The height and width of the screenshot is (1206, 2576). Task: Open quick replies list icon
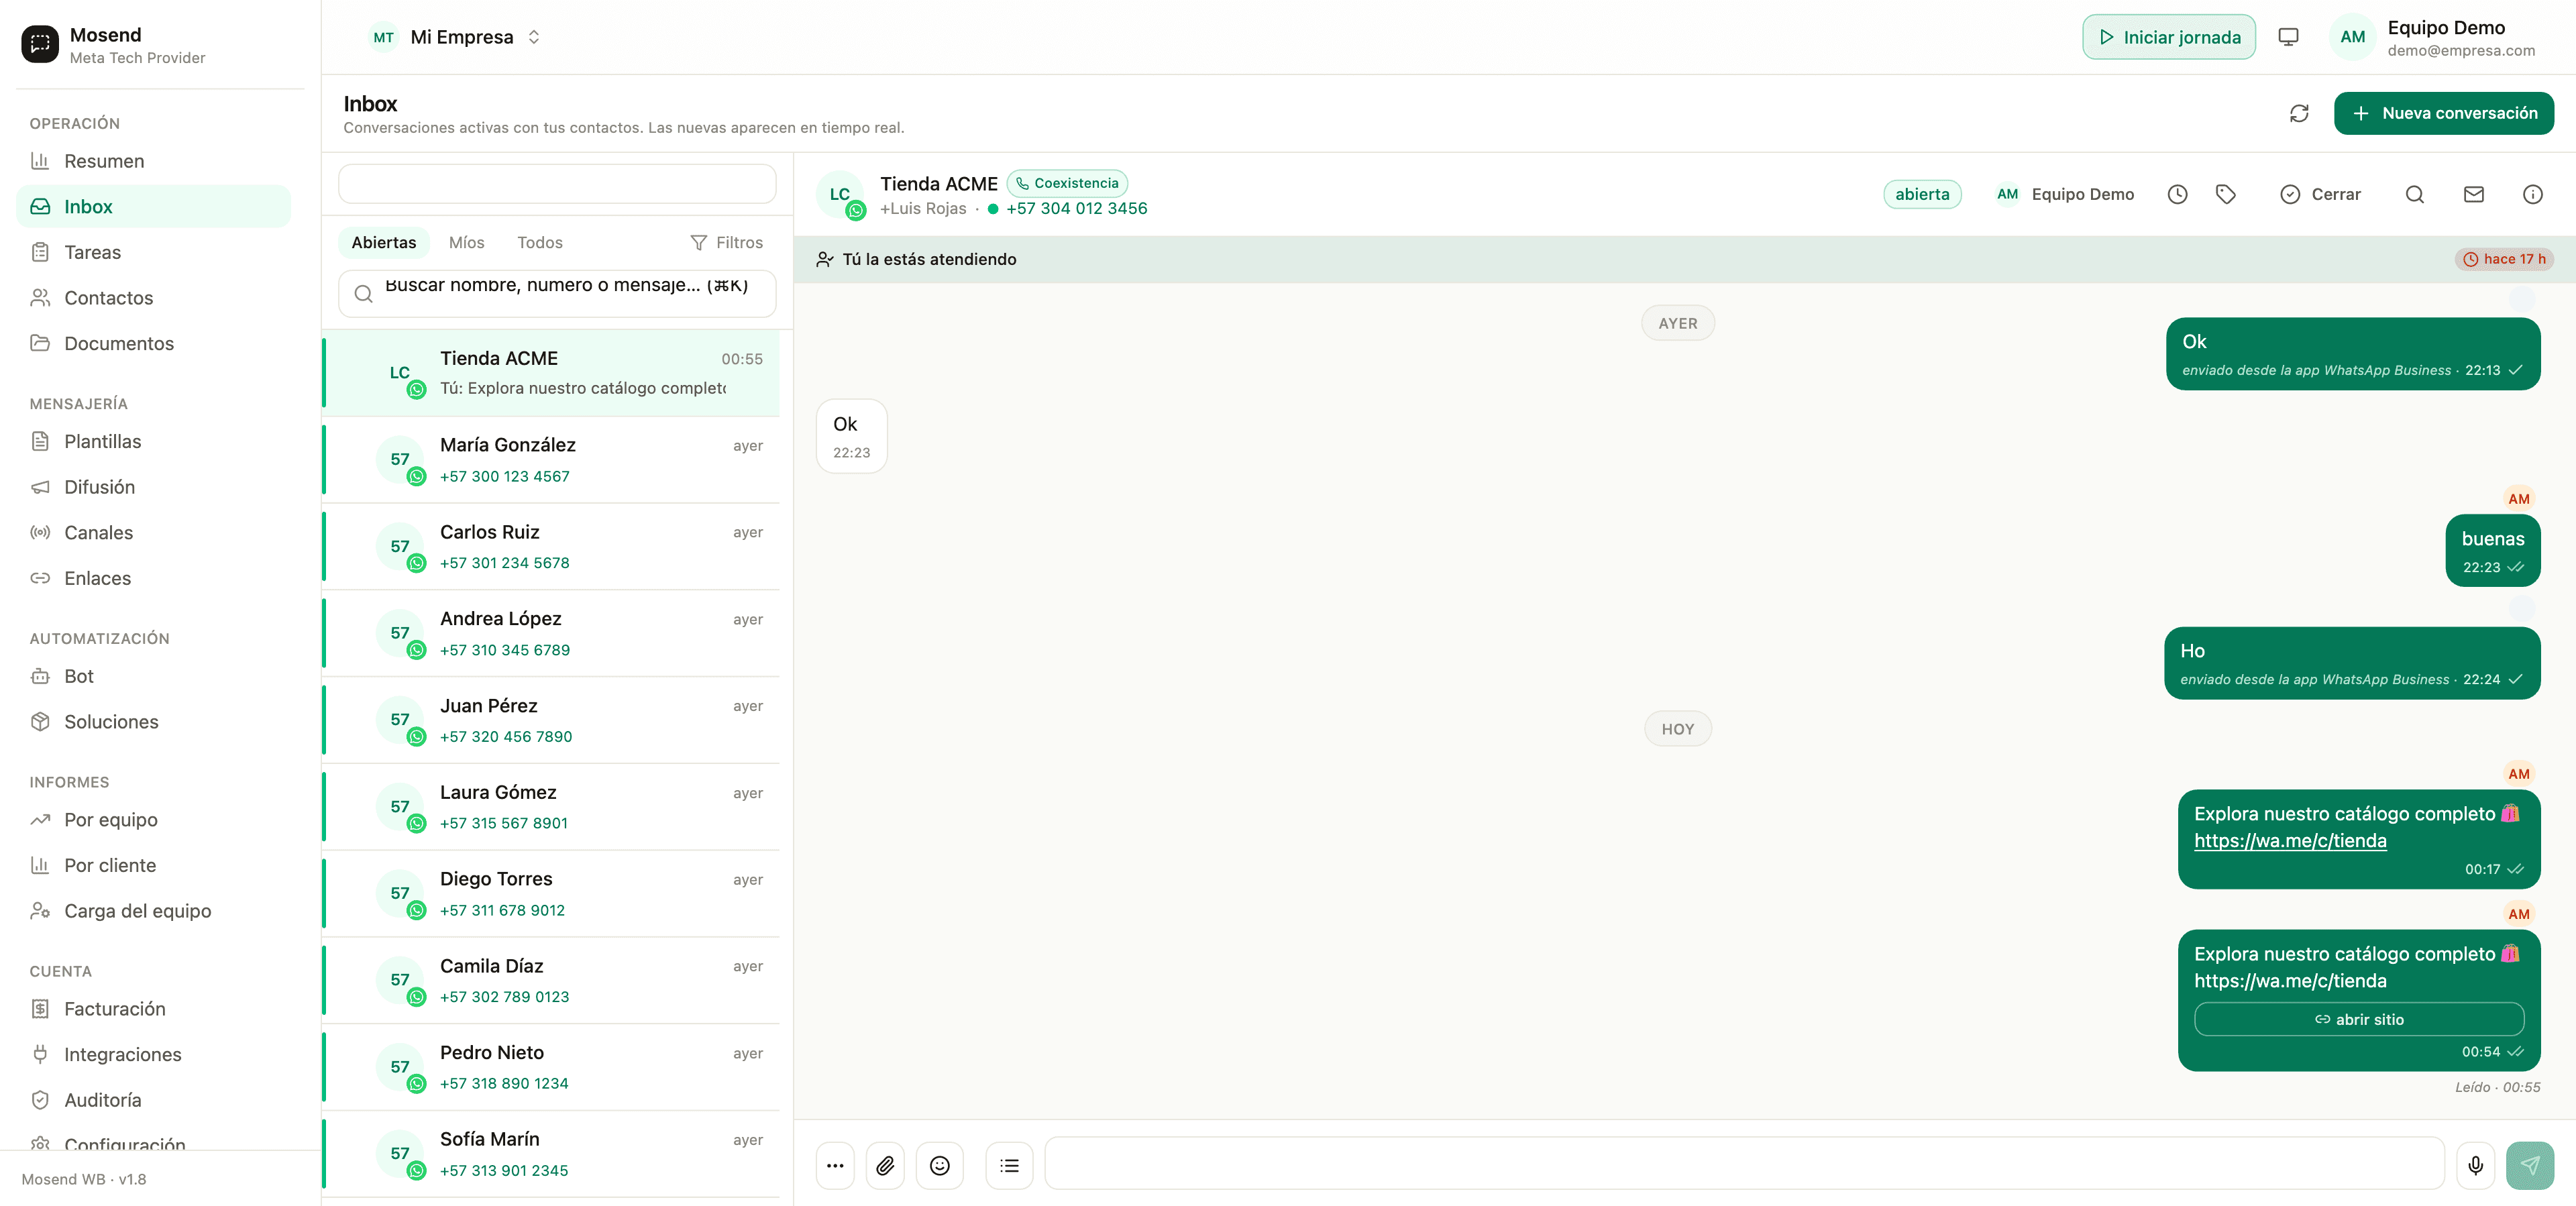(1009, 1165)
